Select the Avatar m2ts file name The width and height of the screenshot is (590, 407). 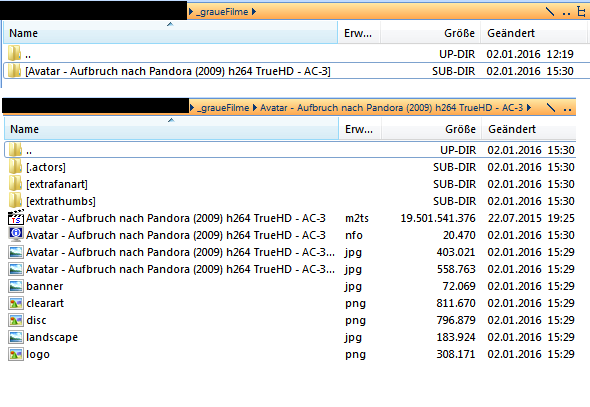[x=176, y=218]
